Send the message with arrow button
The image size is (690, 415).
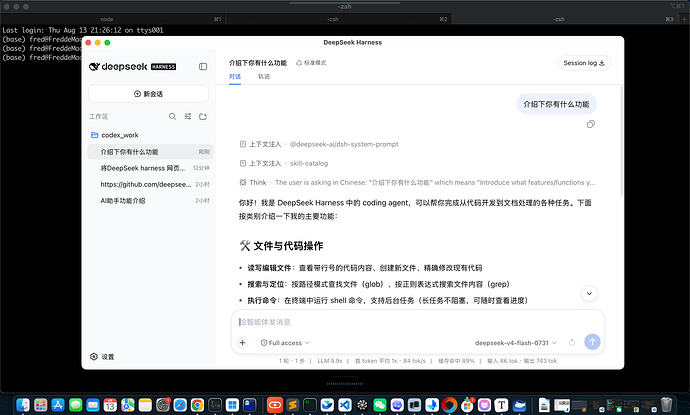point(592,342)
